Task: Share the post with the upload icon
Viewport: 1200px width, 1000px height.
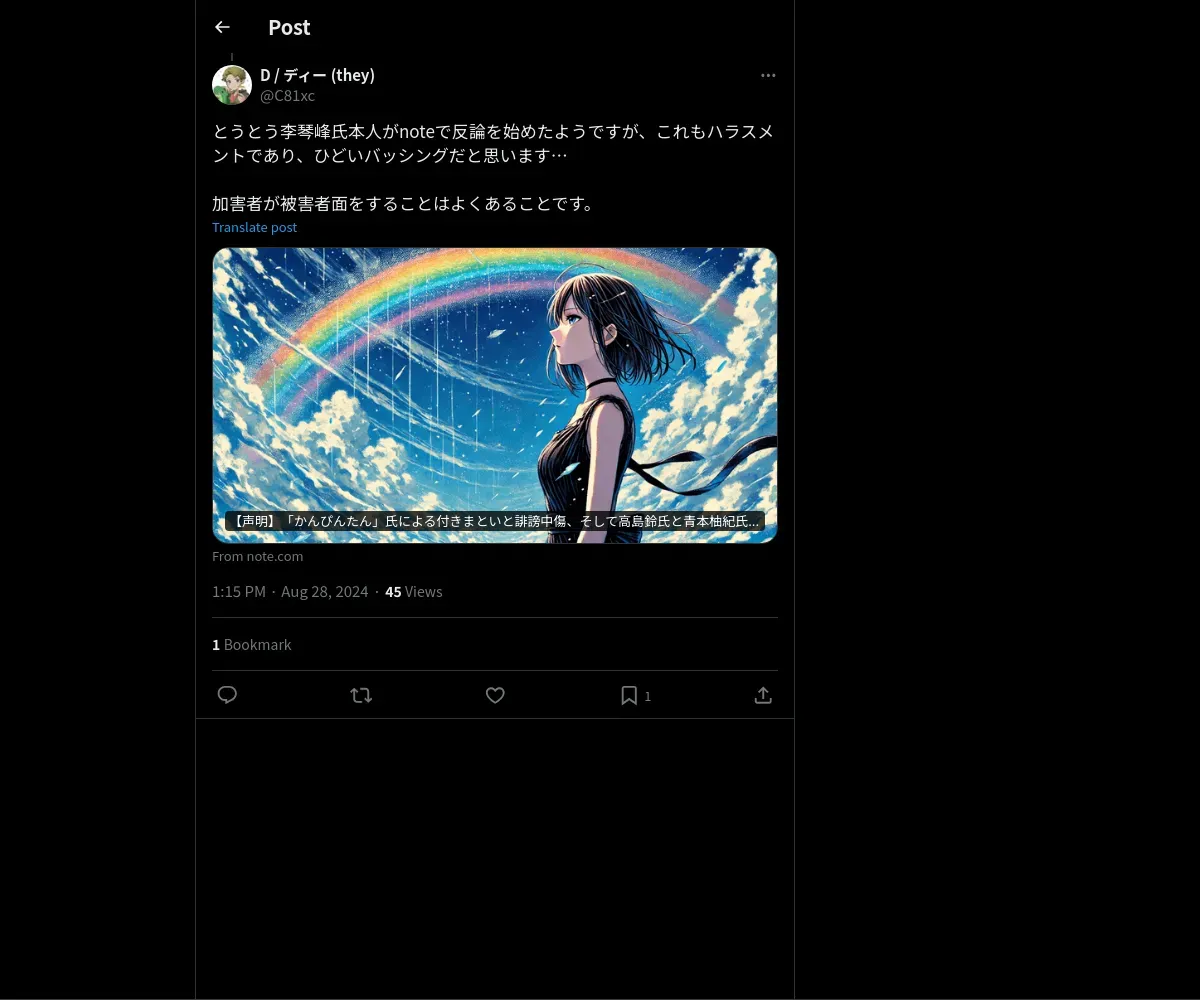Action: coord(763,695)
